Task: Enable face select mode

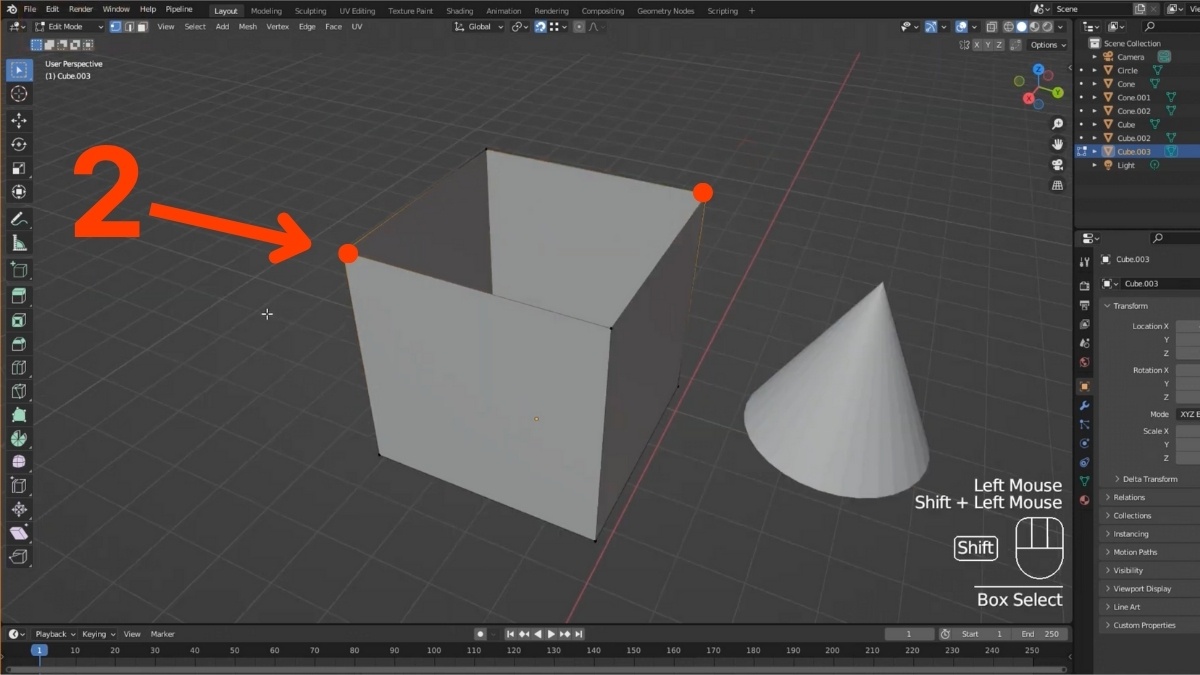Action: tap(142, 27)
